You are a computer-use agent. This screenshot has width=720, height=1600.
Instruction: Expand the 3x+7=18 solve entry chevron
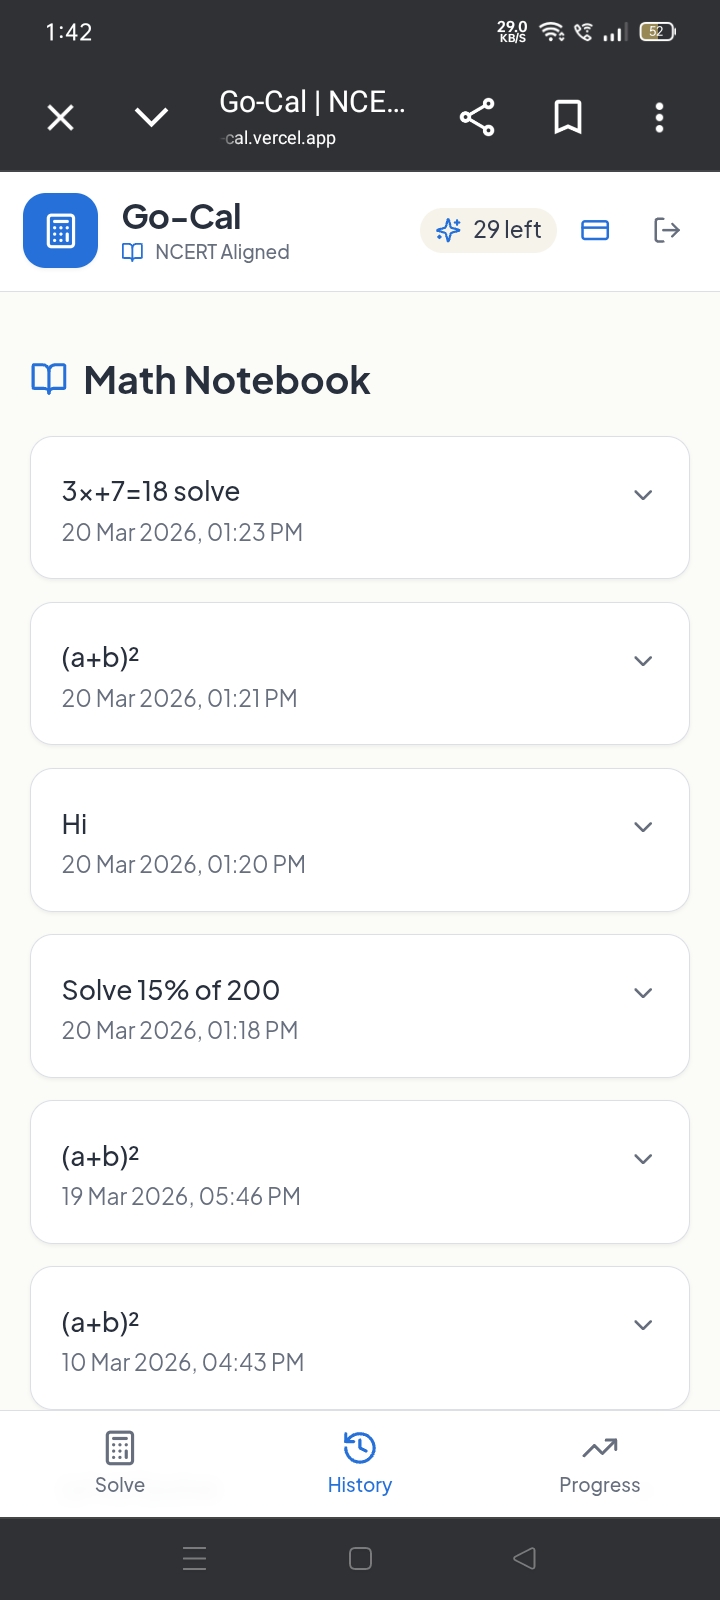[x=643, y=495]
